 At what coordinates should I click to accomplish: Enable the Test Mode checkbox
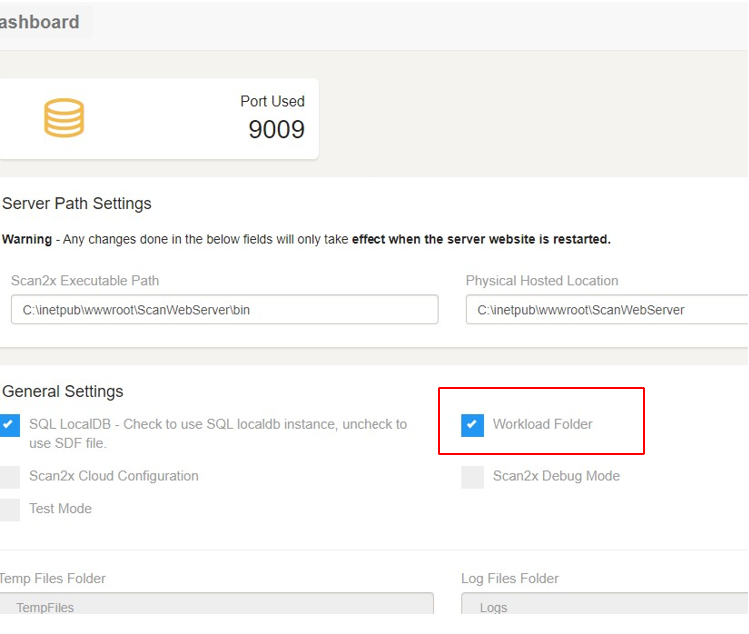(9, 509)
